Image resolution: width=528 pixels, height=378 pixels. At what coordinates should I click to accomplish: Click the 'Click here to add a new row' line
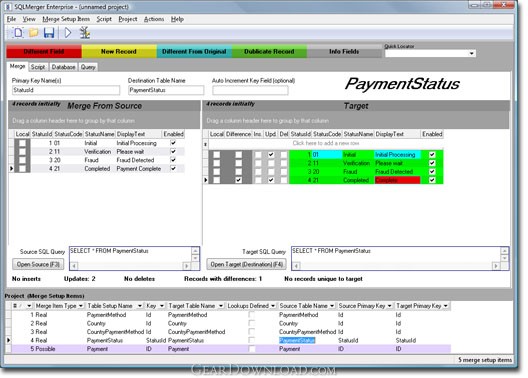(326, 143)
